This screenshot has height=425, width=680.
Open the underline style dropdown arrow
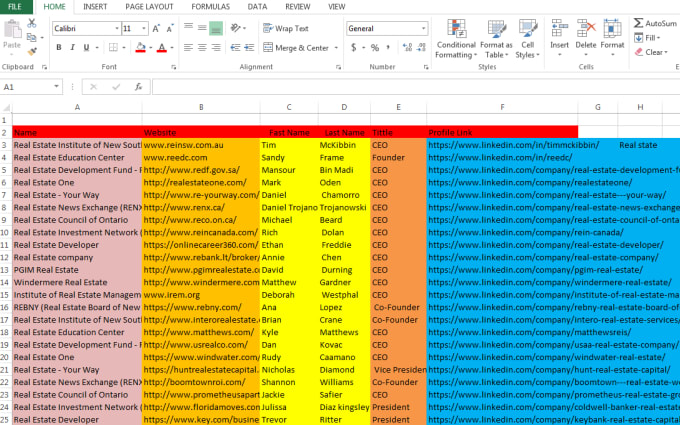97,48
